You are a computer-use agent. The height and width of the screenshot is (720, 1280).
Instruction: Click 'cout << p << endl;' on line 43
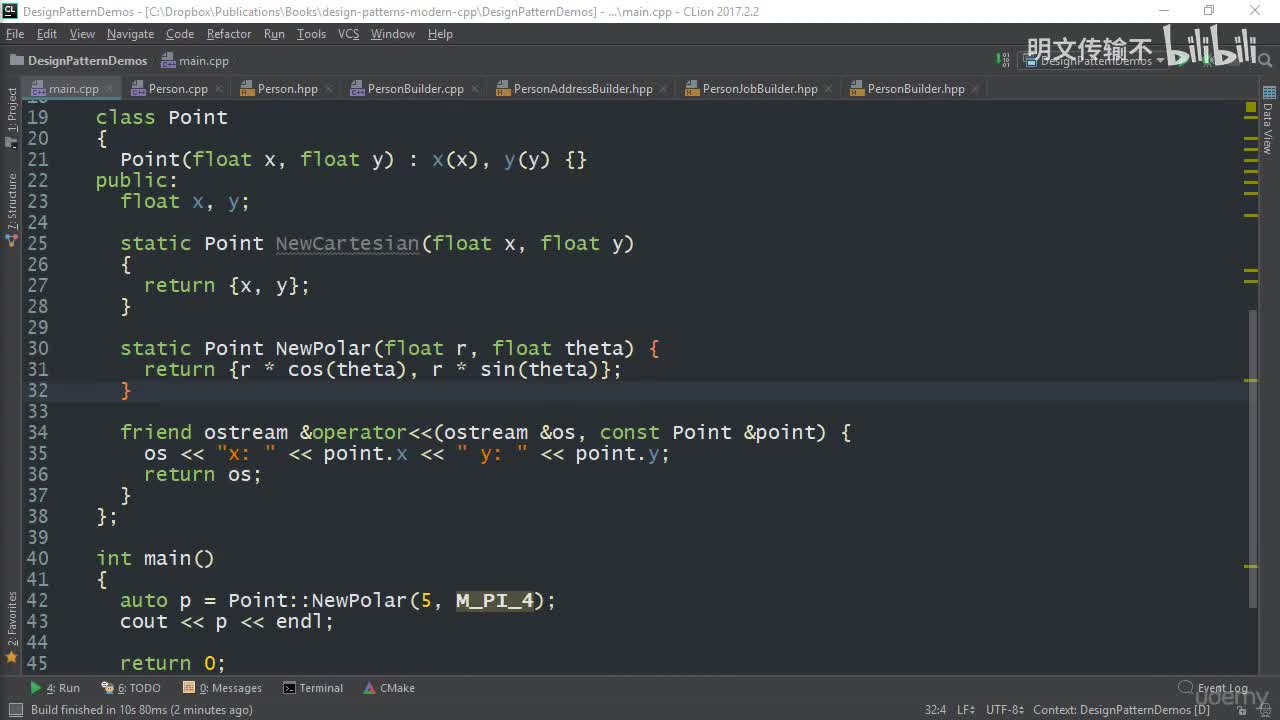[227, 621]
